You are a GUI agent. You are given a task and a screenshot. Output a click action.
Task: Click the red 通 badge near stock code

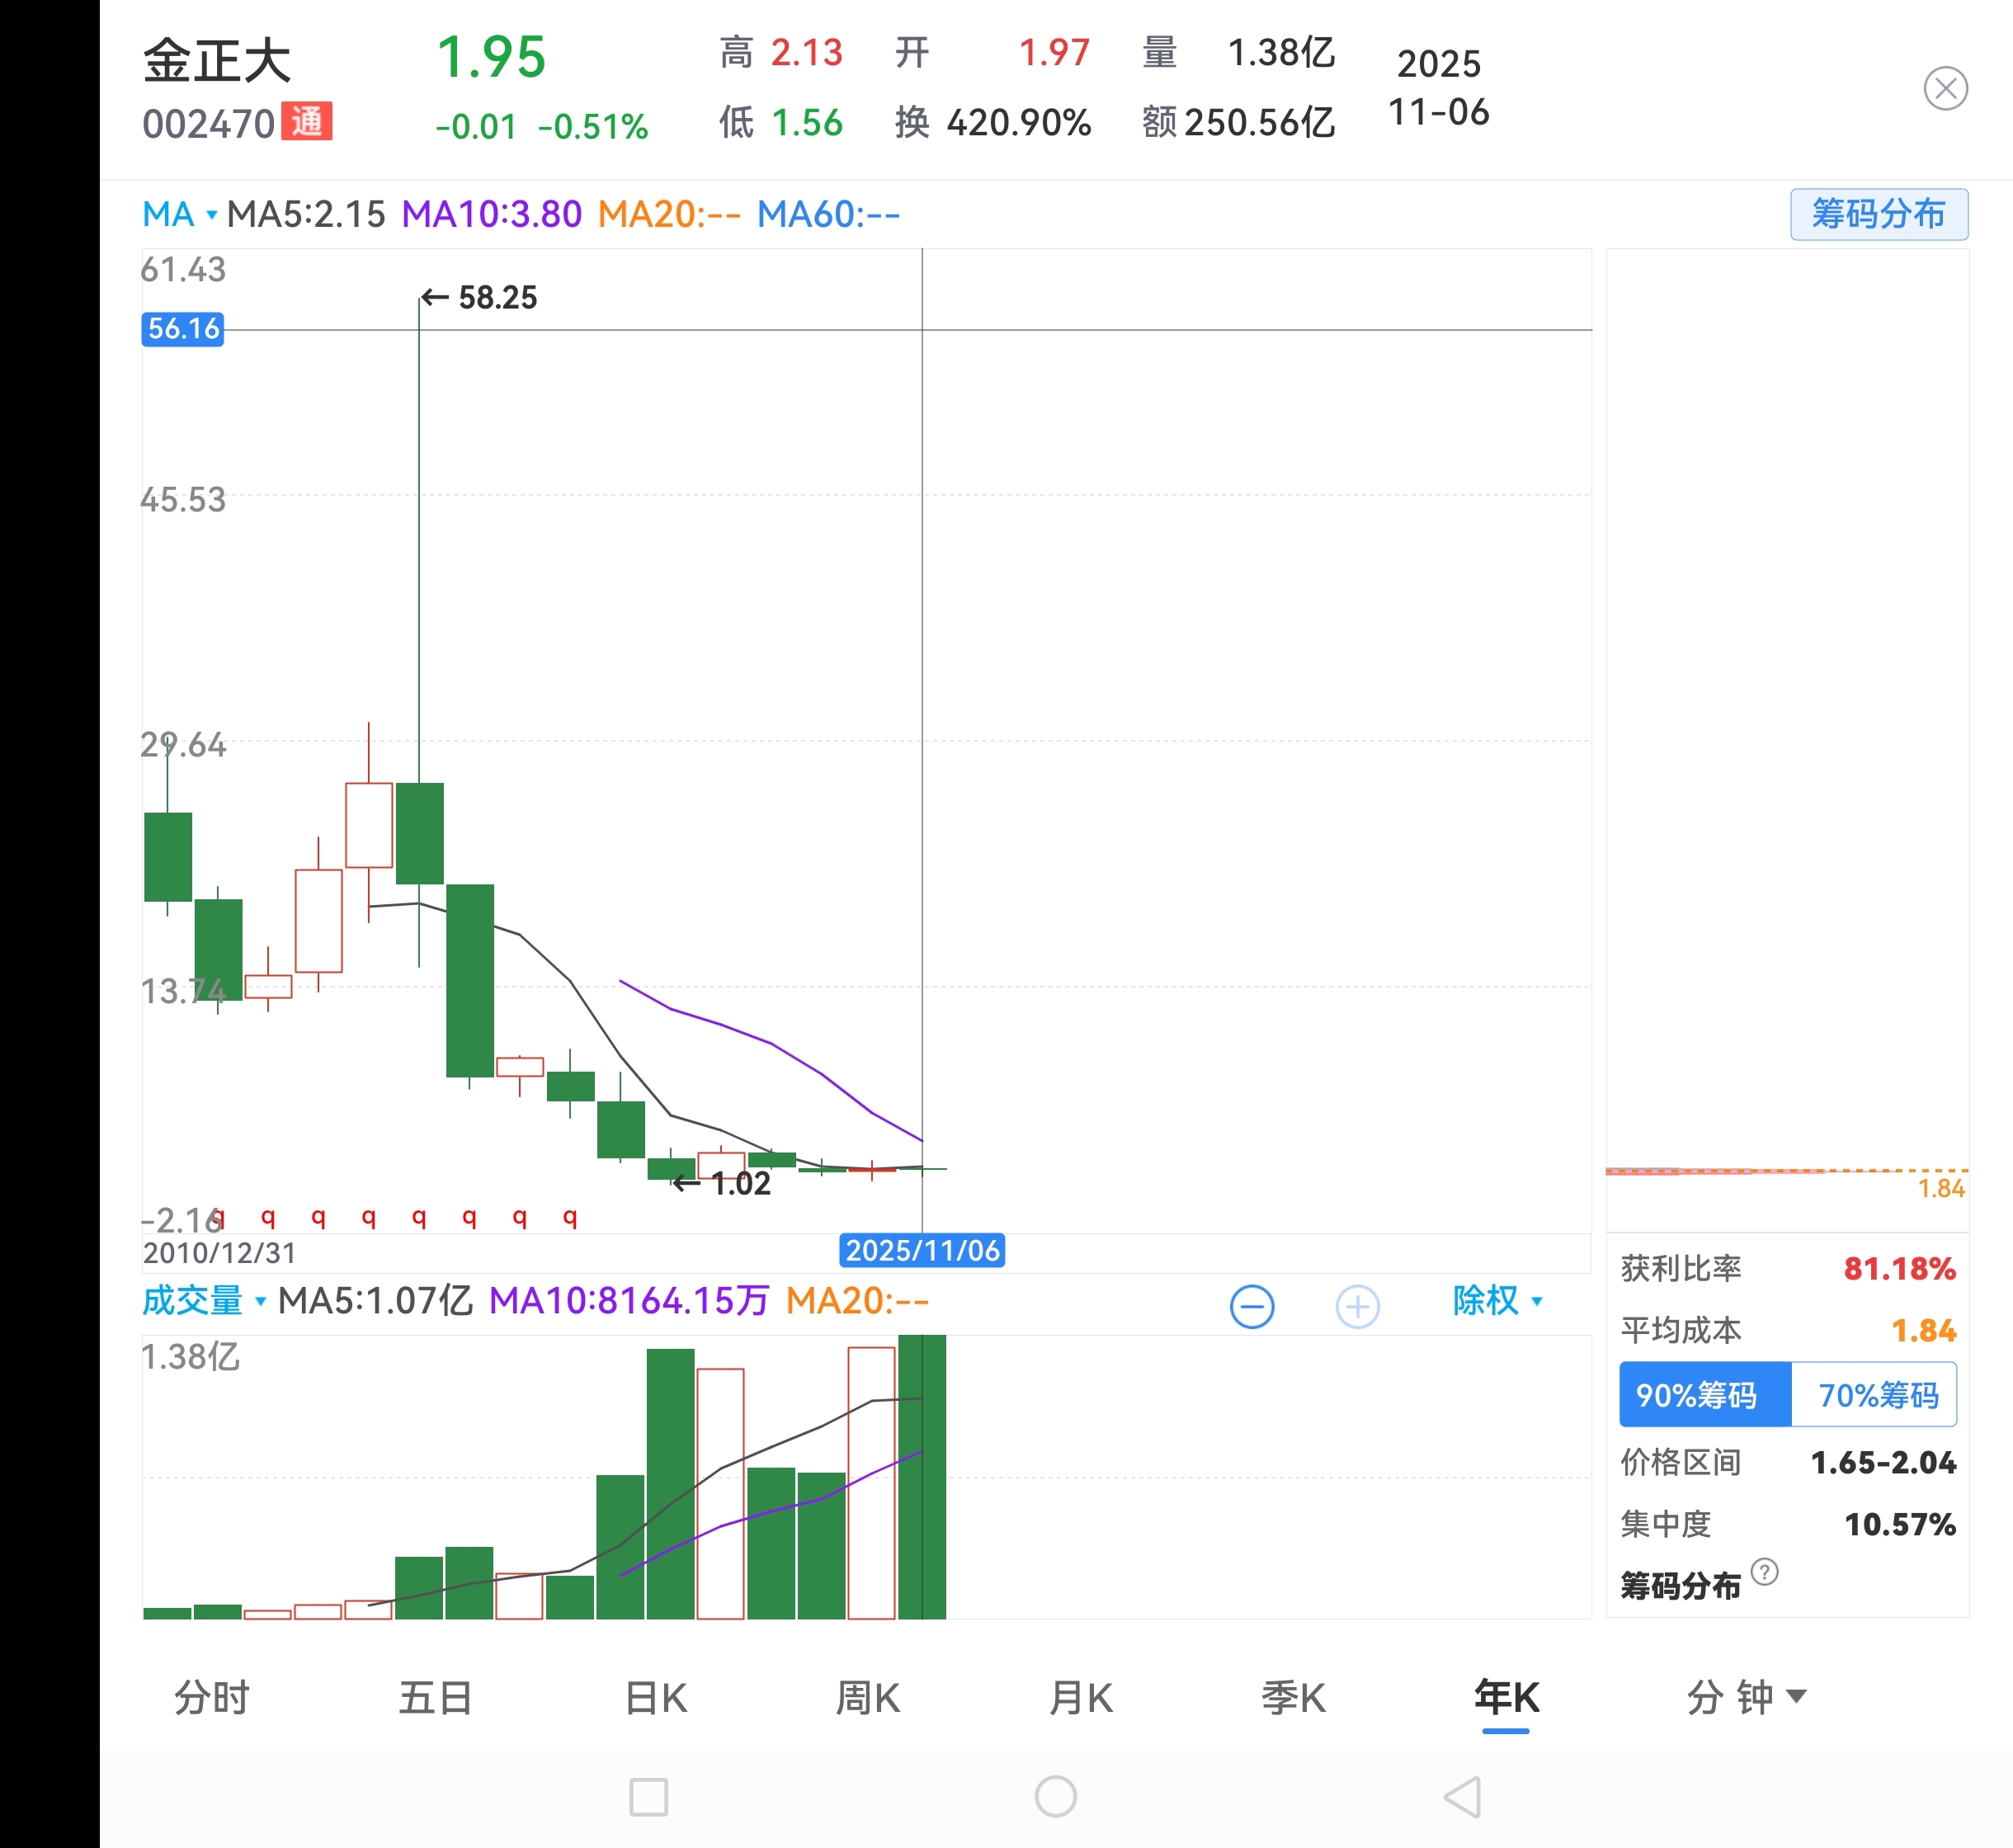306,122
